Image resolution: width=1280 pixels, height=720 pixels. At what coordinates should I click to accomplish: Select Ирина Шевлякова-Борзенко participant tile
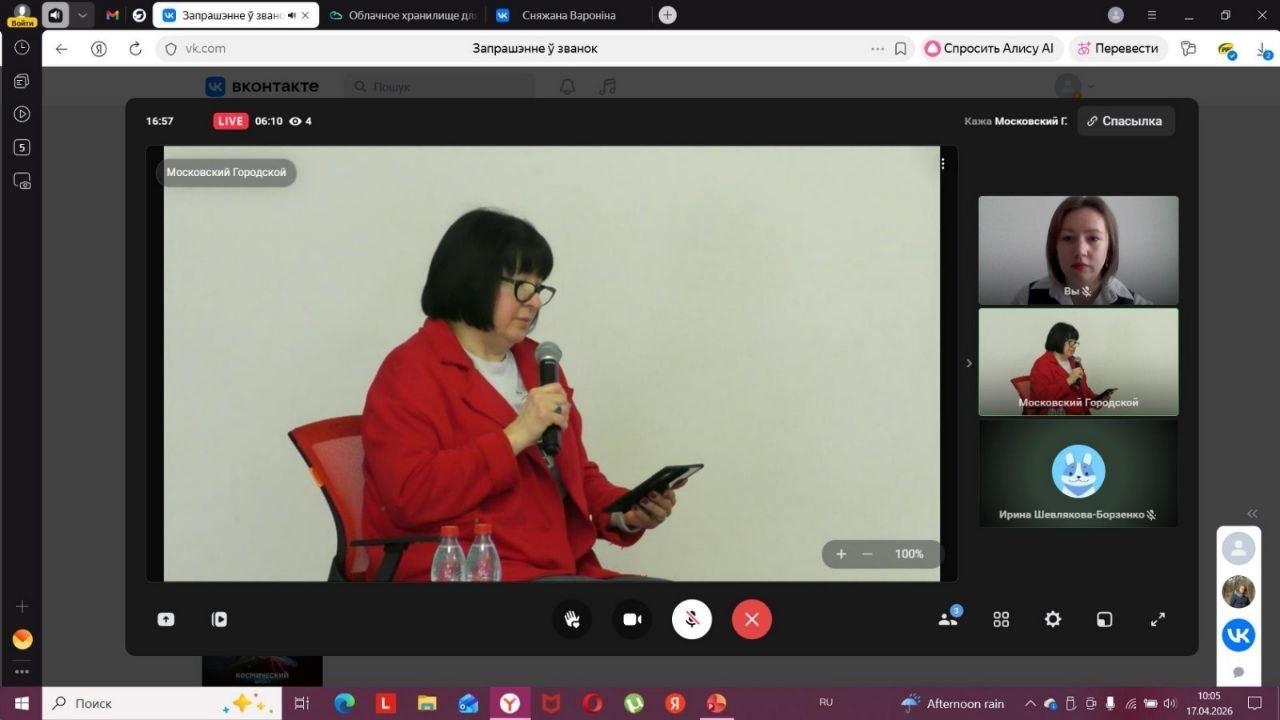tap(1078, 473)
